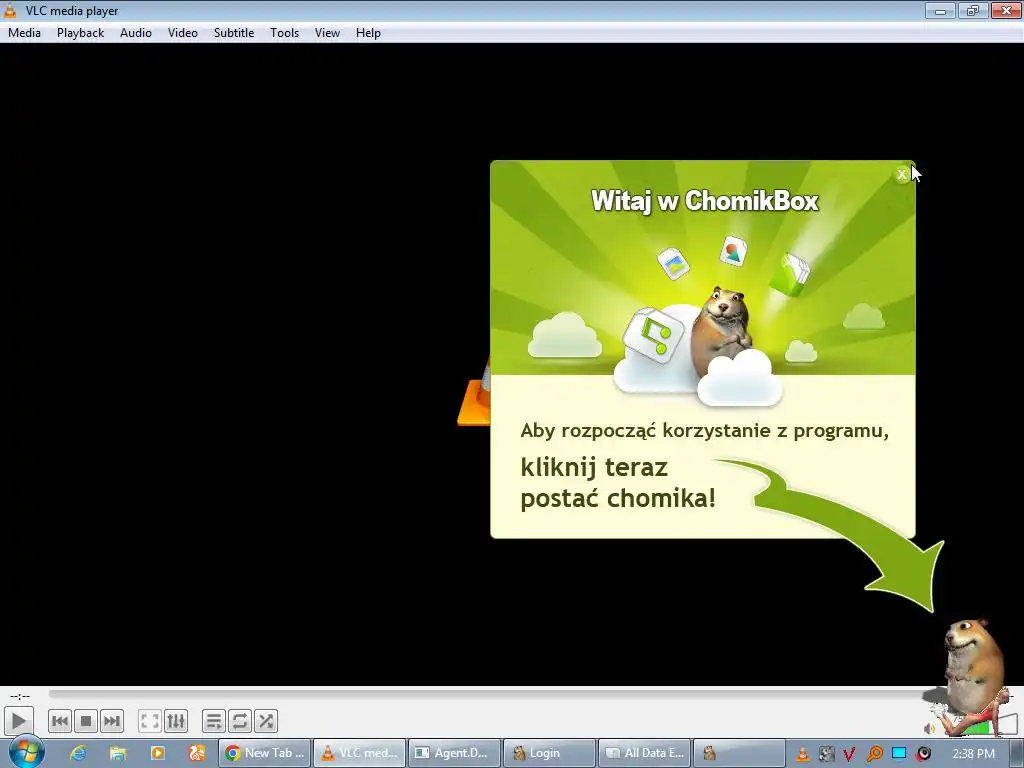
Task: Switch to VLC med... taskbar button
Action: [360, 753]
